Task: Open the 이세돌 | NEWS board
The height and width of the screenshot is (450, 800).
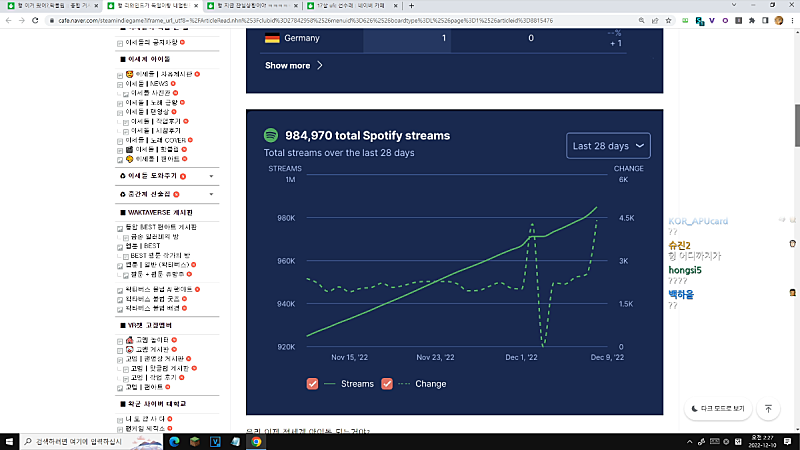Action: (x=147, y=84)
